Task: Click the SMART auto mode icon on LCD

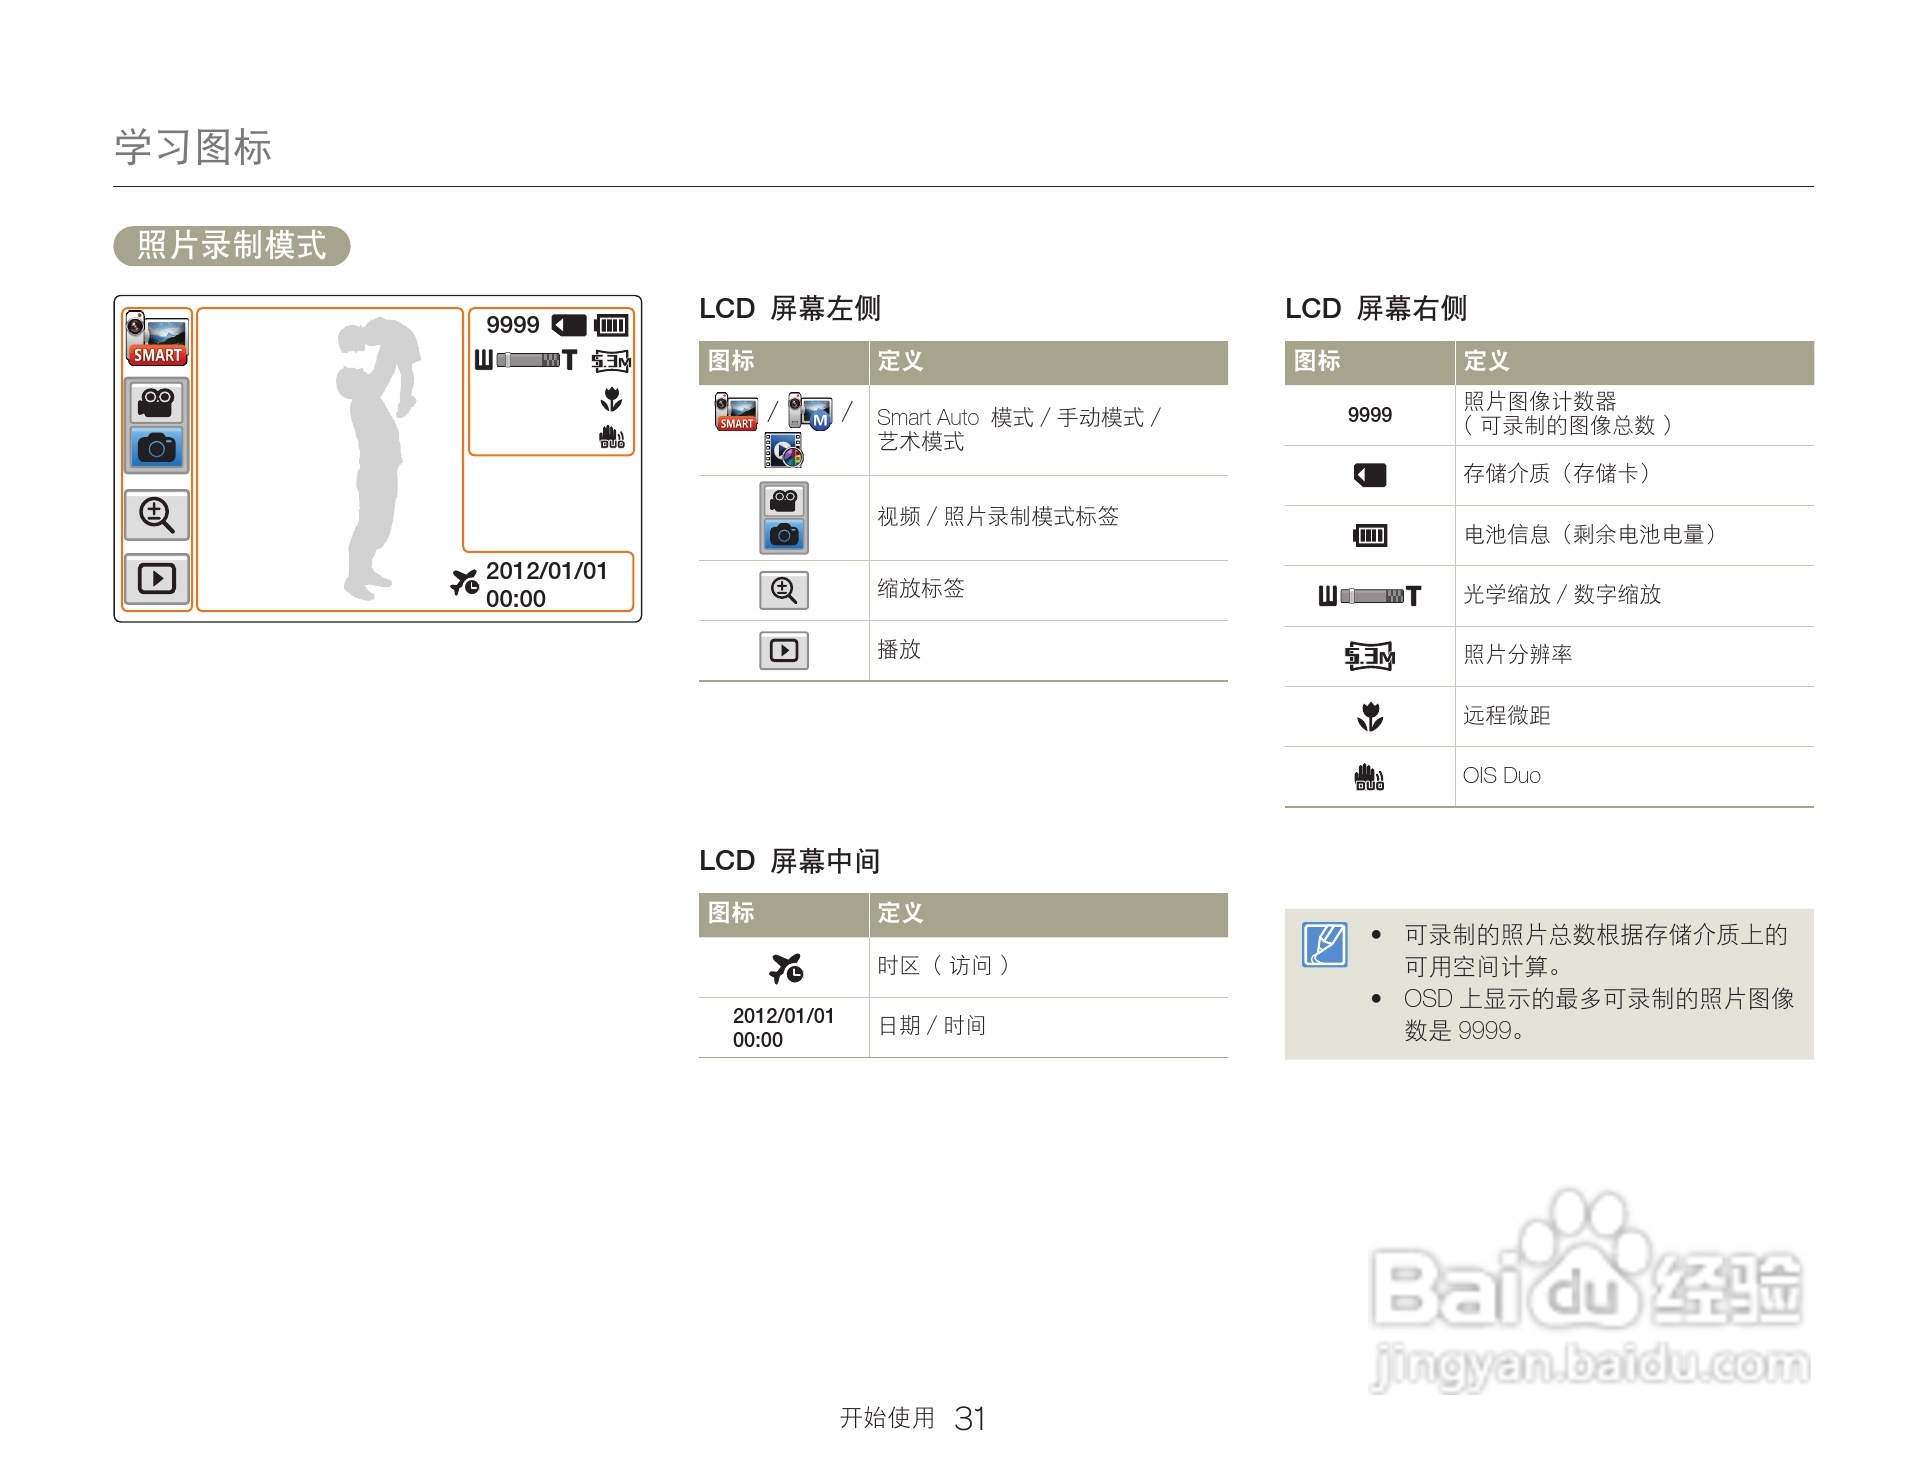Action: click(x=157, y=340)
